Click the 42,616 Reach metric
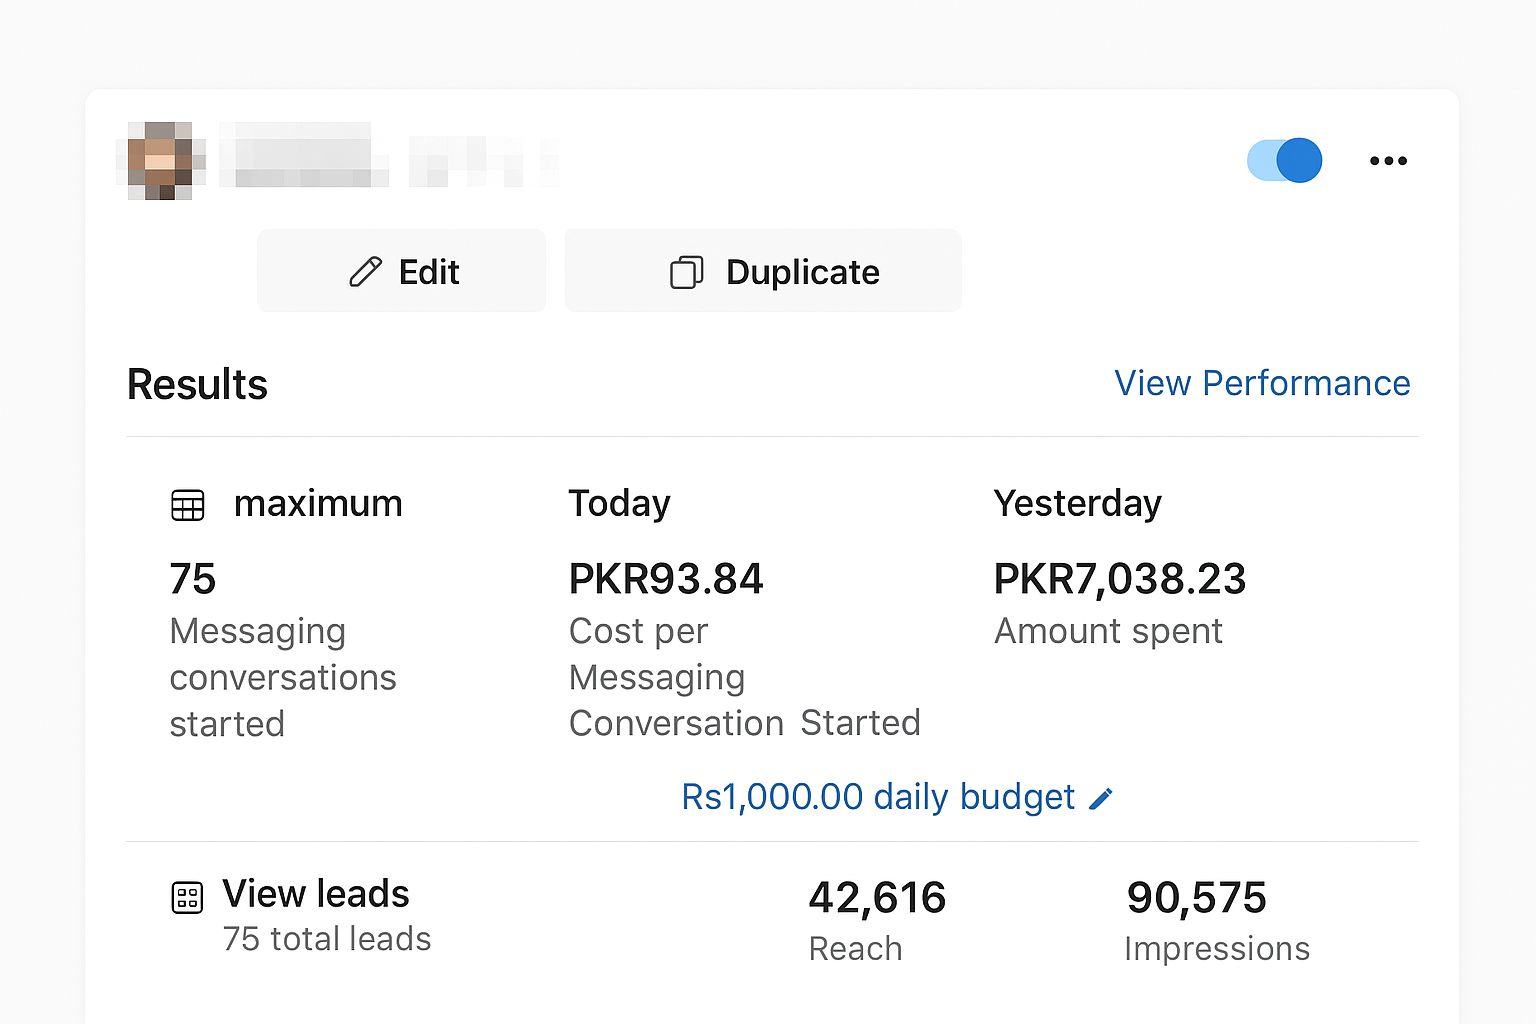The height and width of the screenshot is (1024, 1536). pyautogui.click(x=877, y=898)
